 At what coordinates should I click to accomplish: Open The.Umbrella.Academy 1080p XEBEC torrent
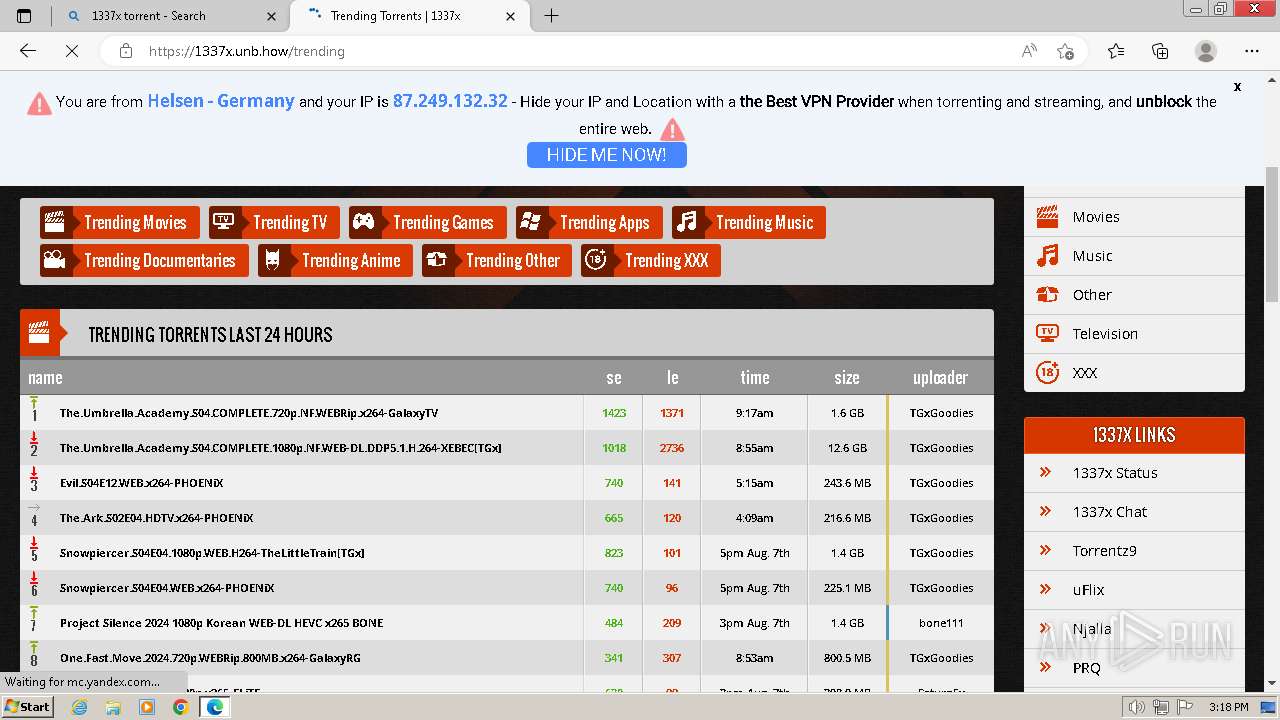point(280,448)
